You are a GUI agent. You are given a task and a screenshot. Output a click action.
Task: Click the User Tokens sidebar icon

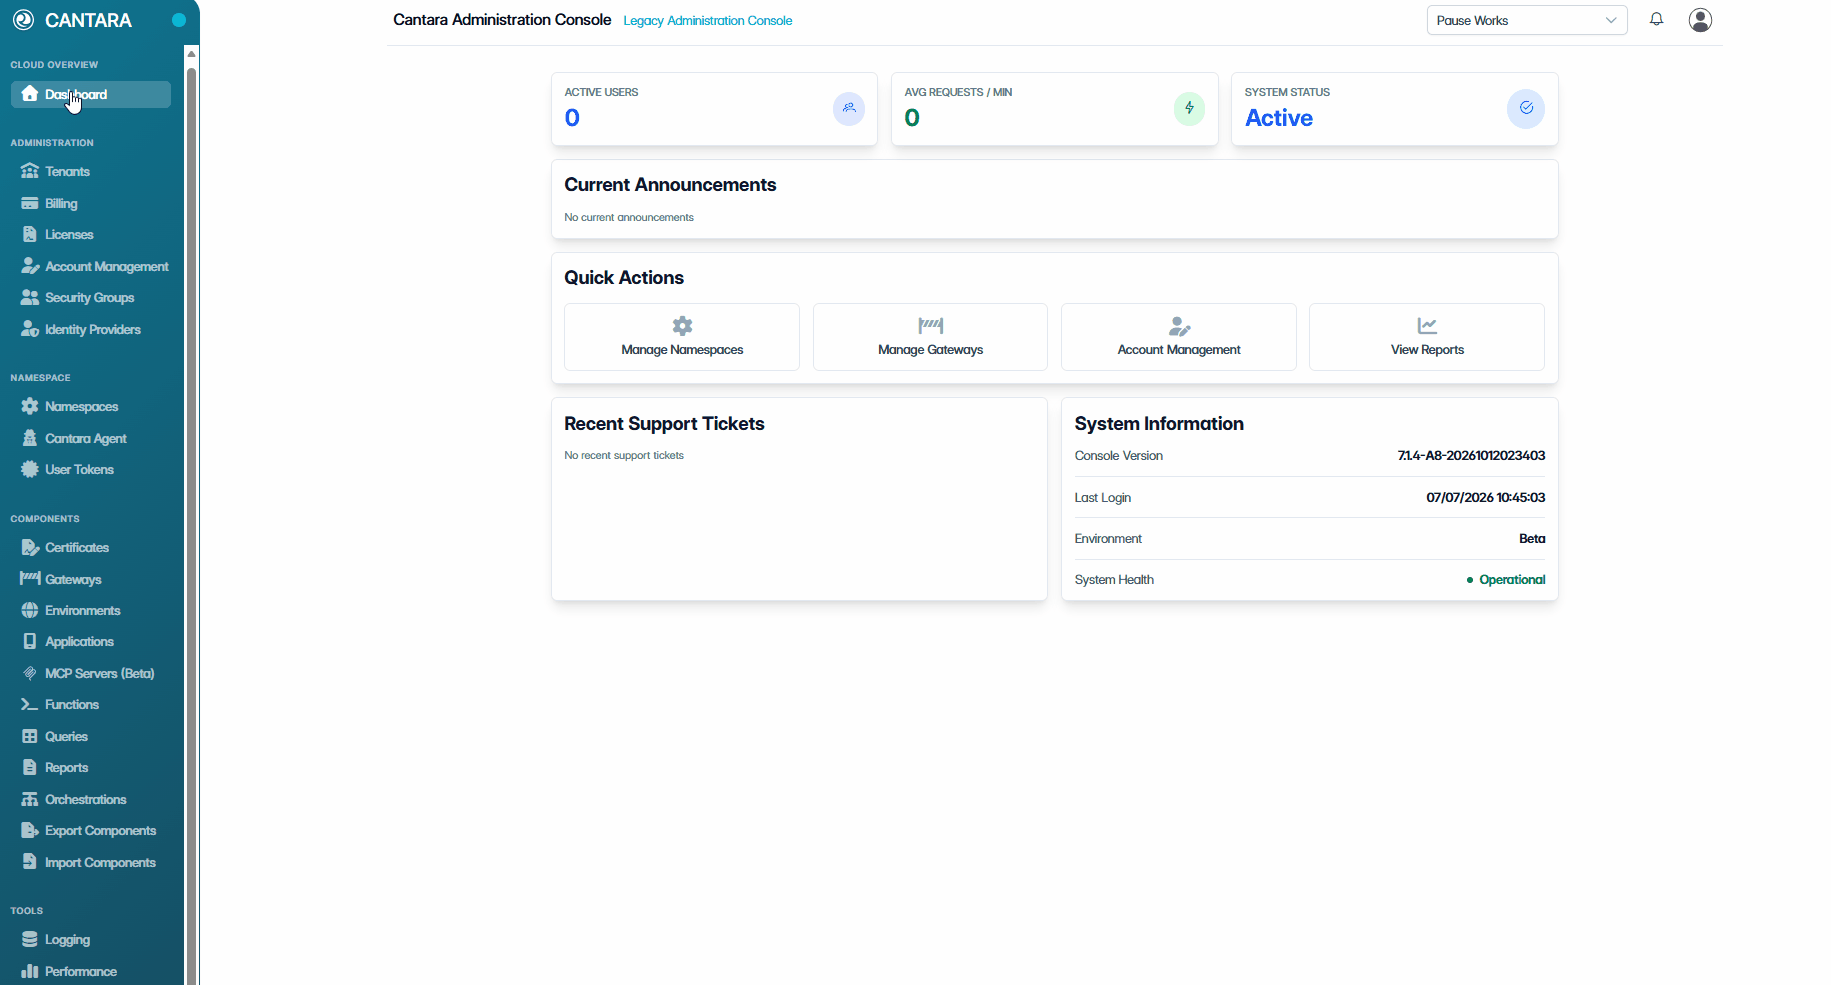pyautogui.click(x=30, y=469)
